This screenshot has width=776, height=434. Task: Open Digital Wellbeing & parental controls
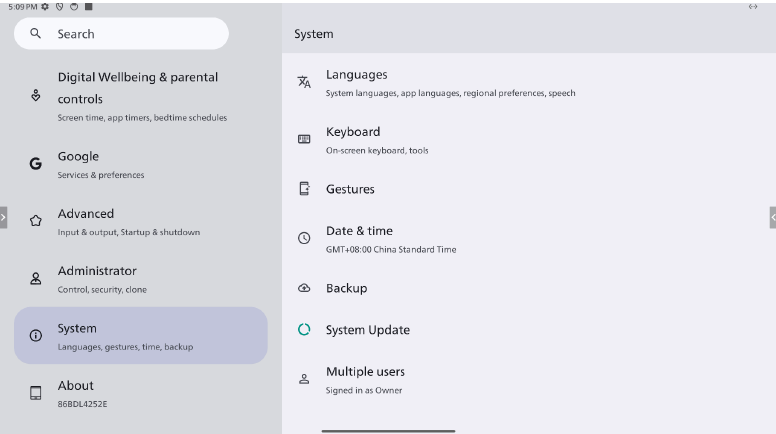(x=140, y=96)
